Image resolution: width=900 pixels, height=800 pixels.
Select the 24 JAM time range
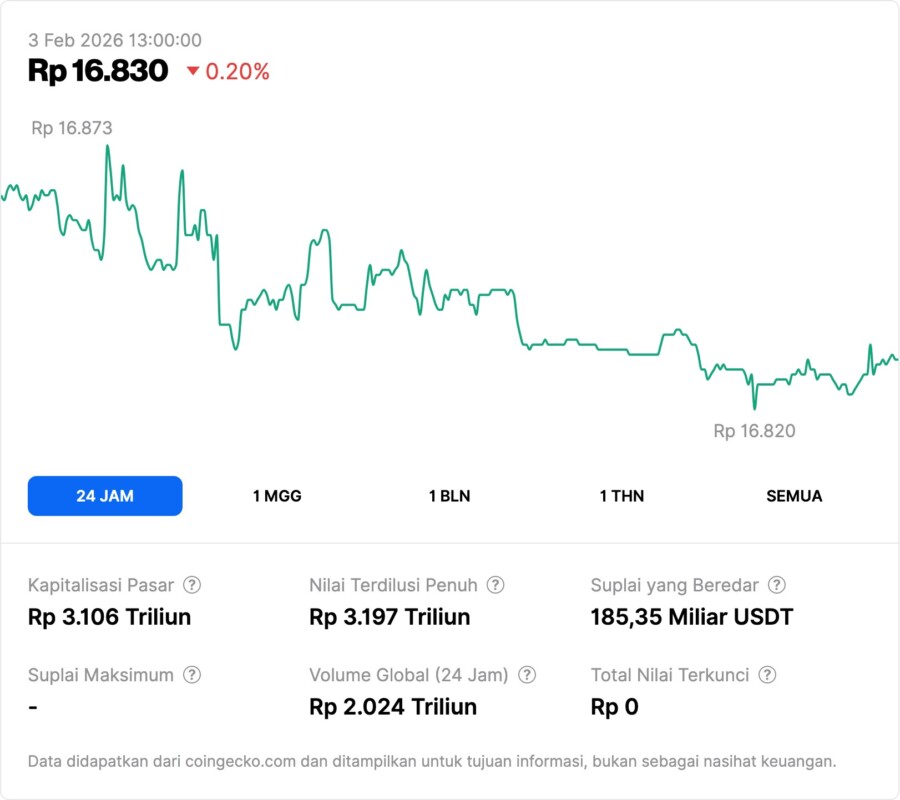[x=105, y=496]
